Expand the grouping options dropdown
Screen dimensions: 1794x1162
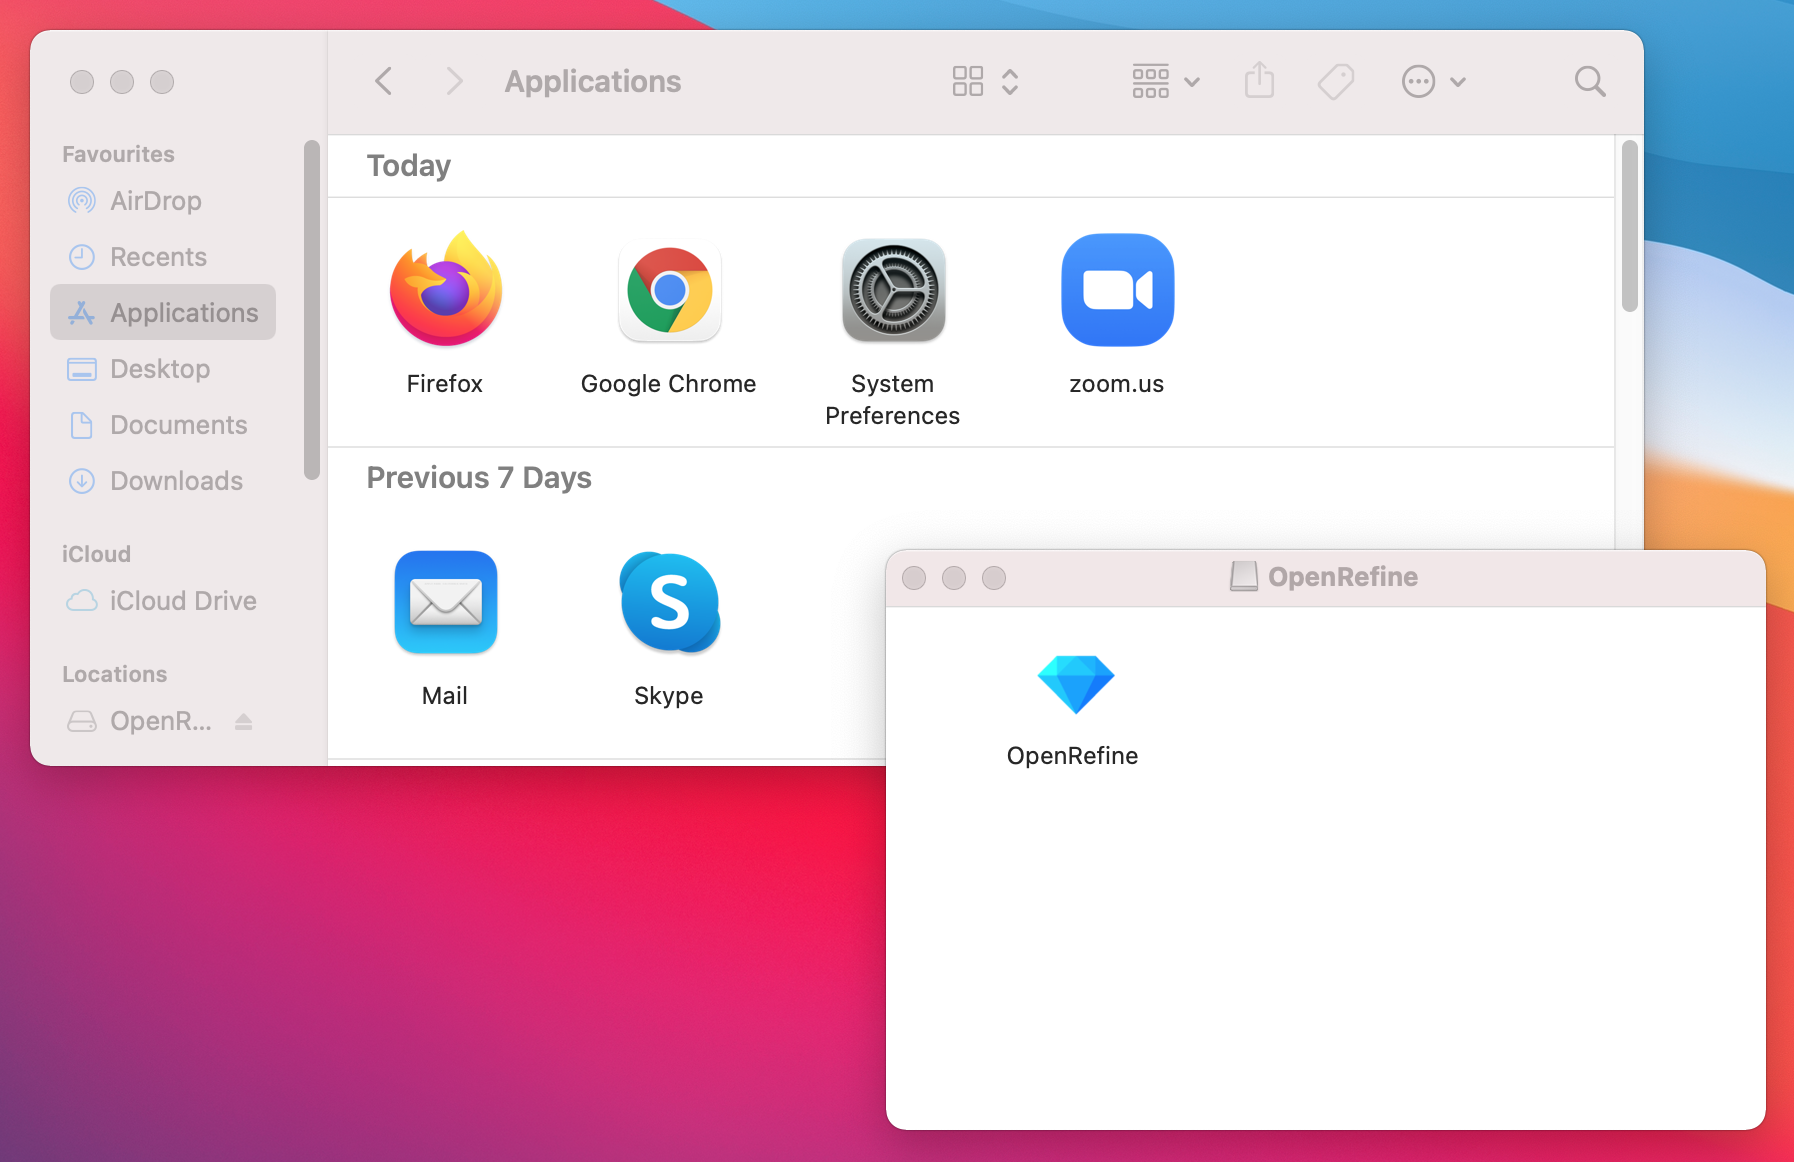1193,81
